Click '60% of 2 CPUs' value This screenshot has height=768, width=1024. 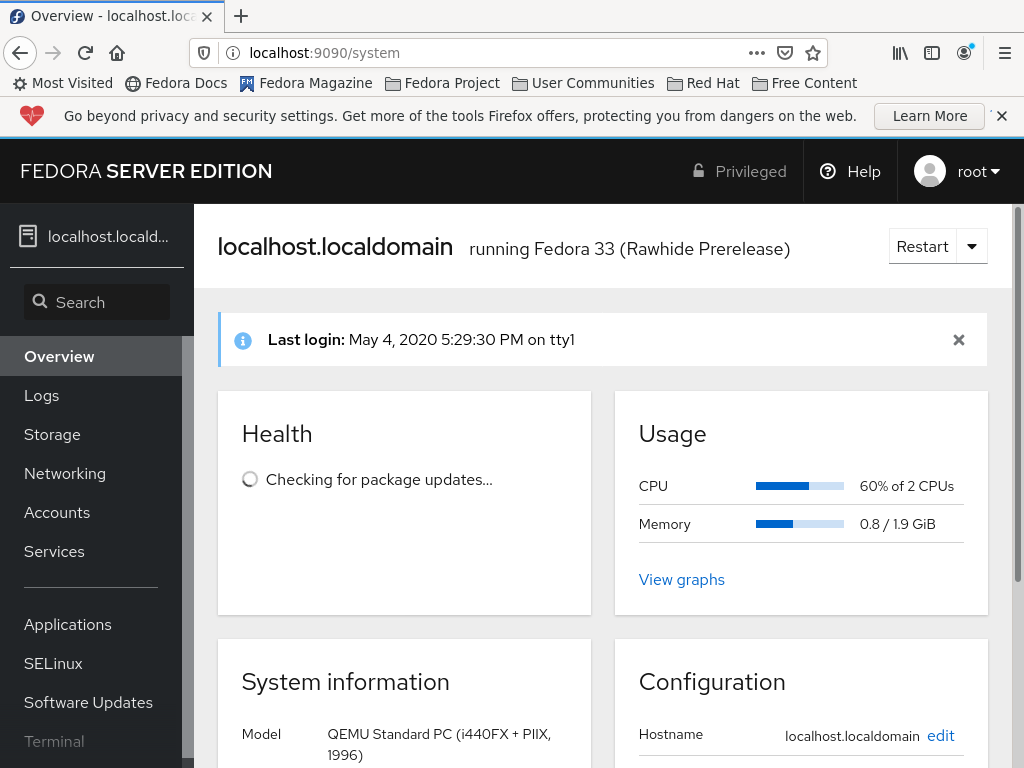tap(906, 486)
